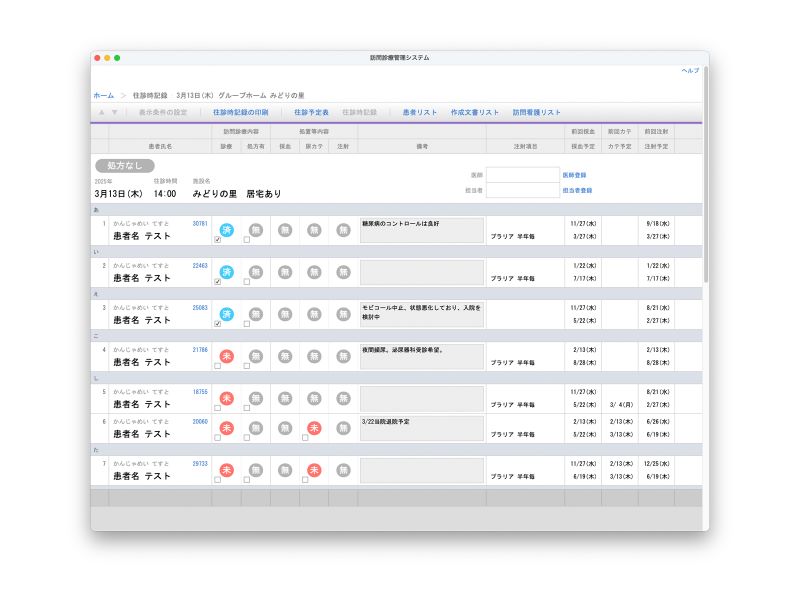Go to ホーム via the breadcrumb link

click(104, 95)
